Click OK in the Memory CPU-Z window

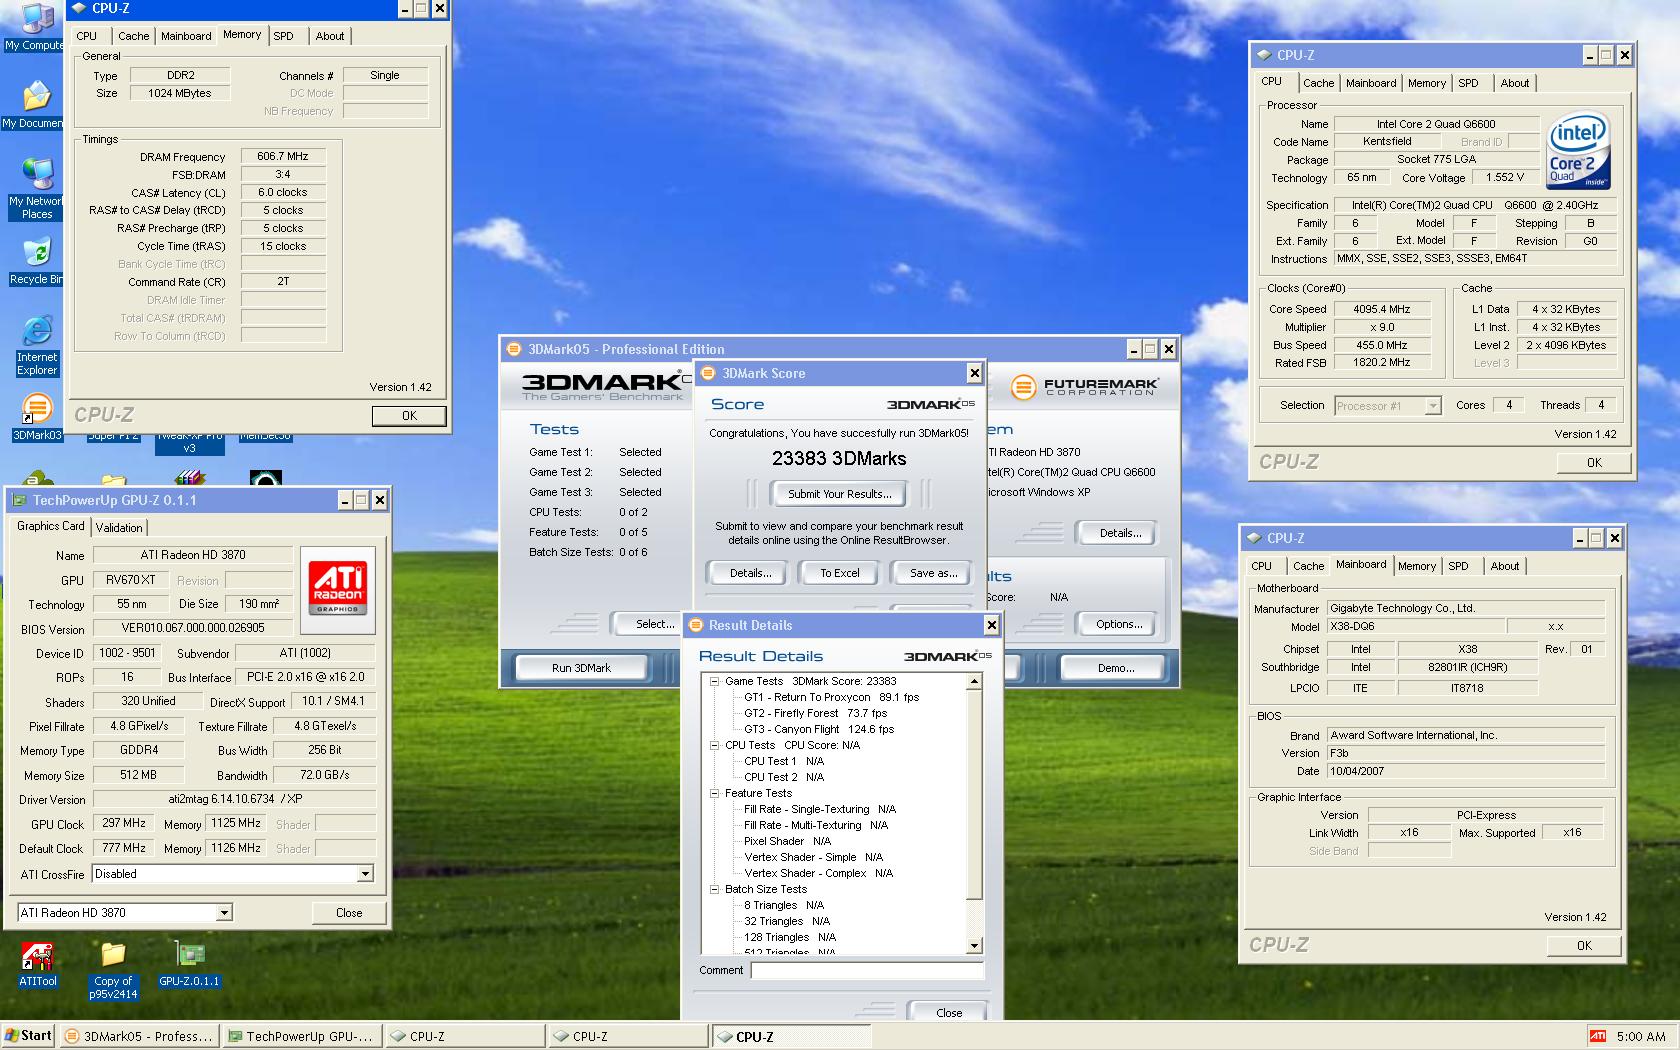(x=409, y=416)
